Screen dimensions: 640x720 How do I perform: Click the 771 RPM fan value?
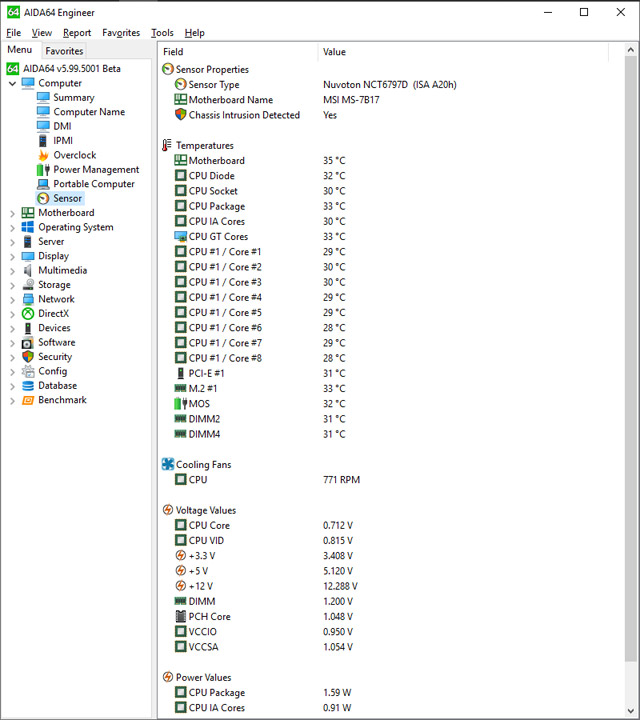click(x=342, y=479)
